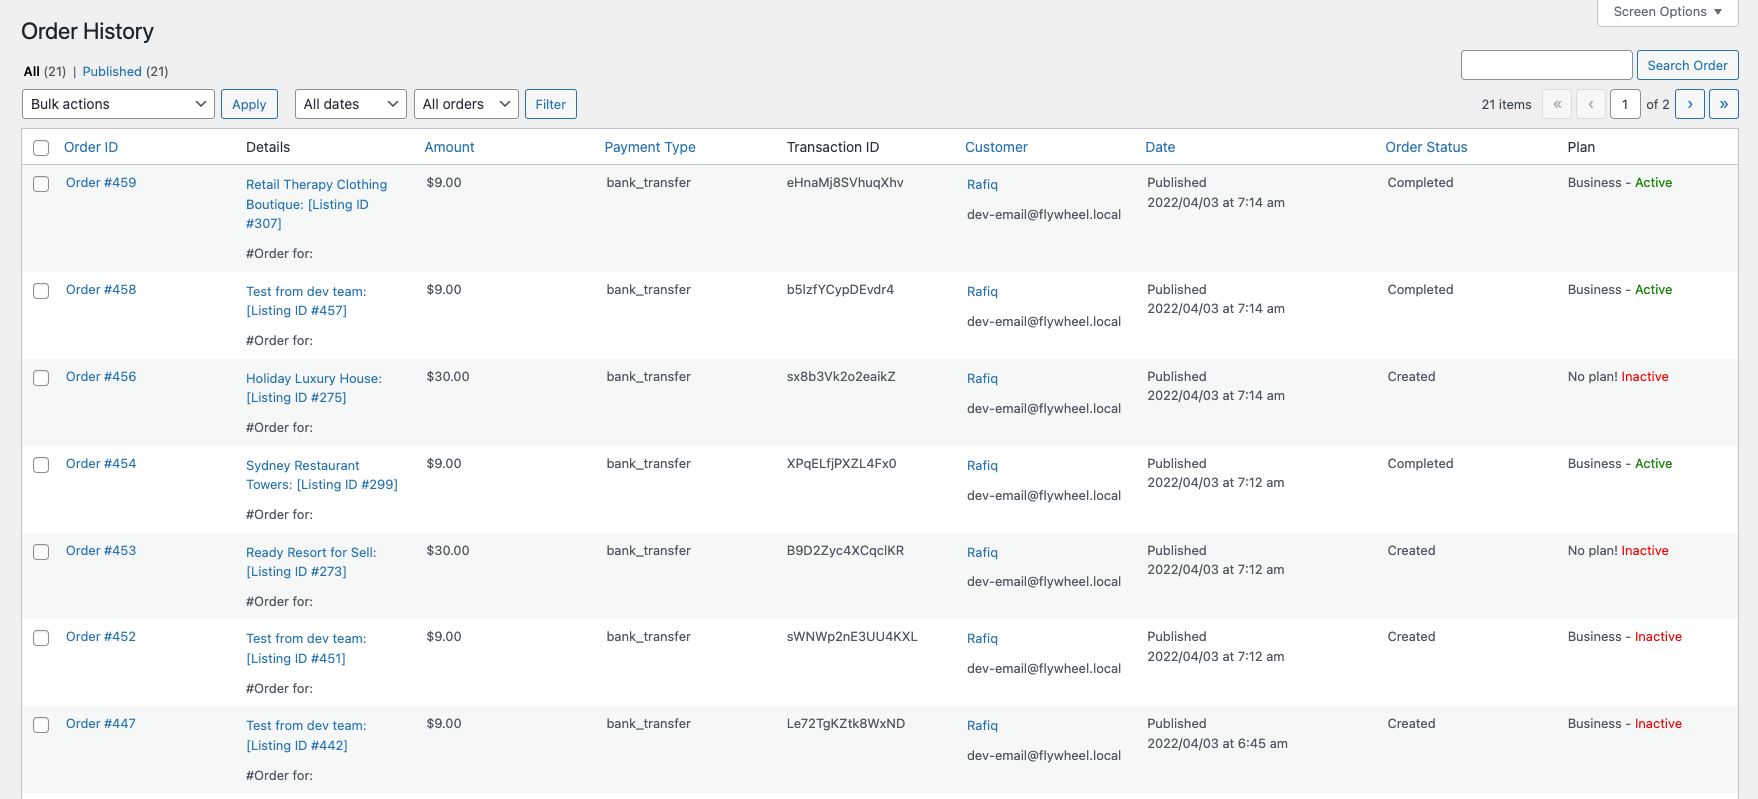Sort by Order Status header
1758x799 pixels.
[1426, 147]
